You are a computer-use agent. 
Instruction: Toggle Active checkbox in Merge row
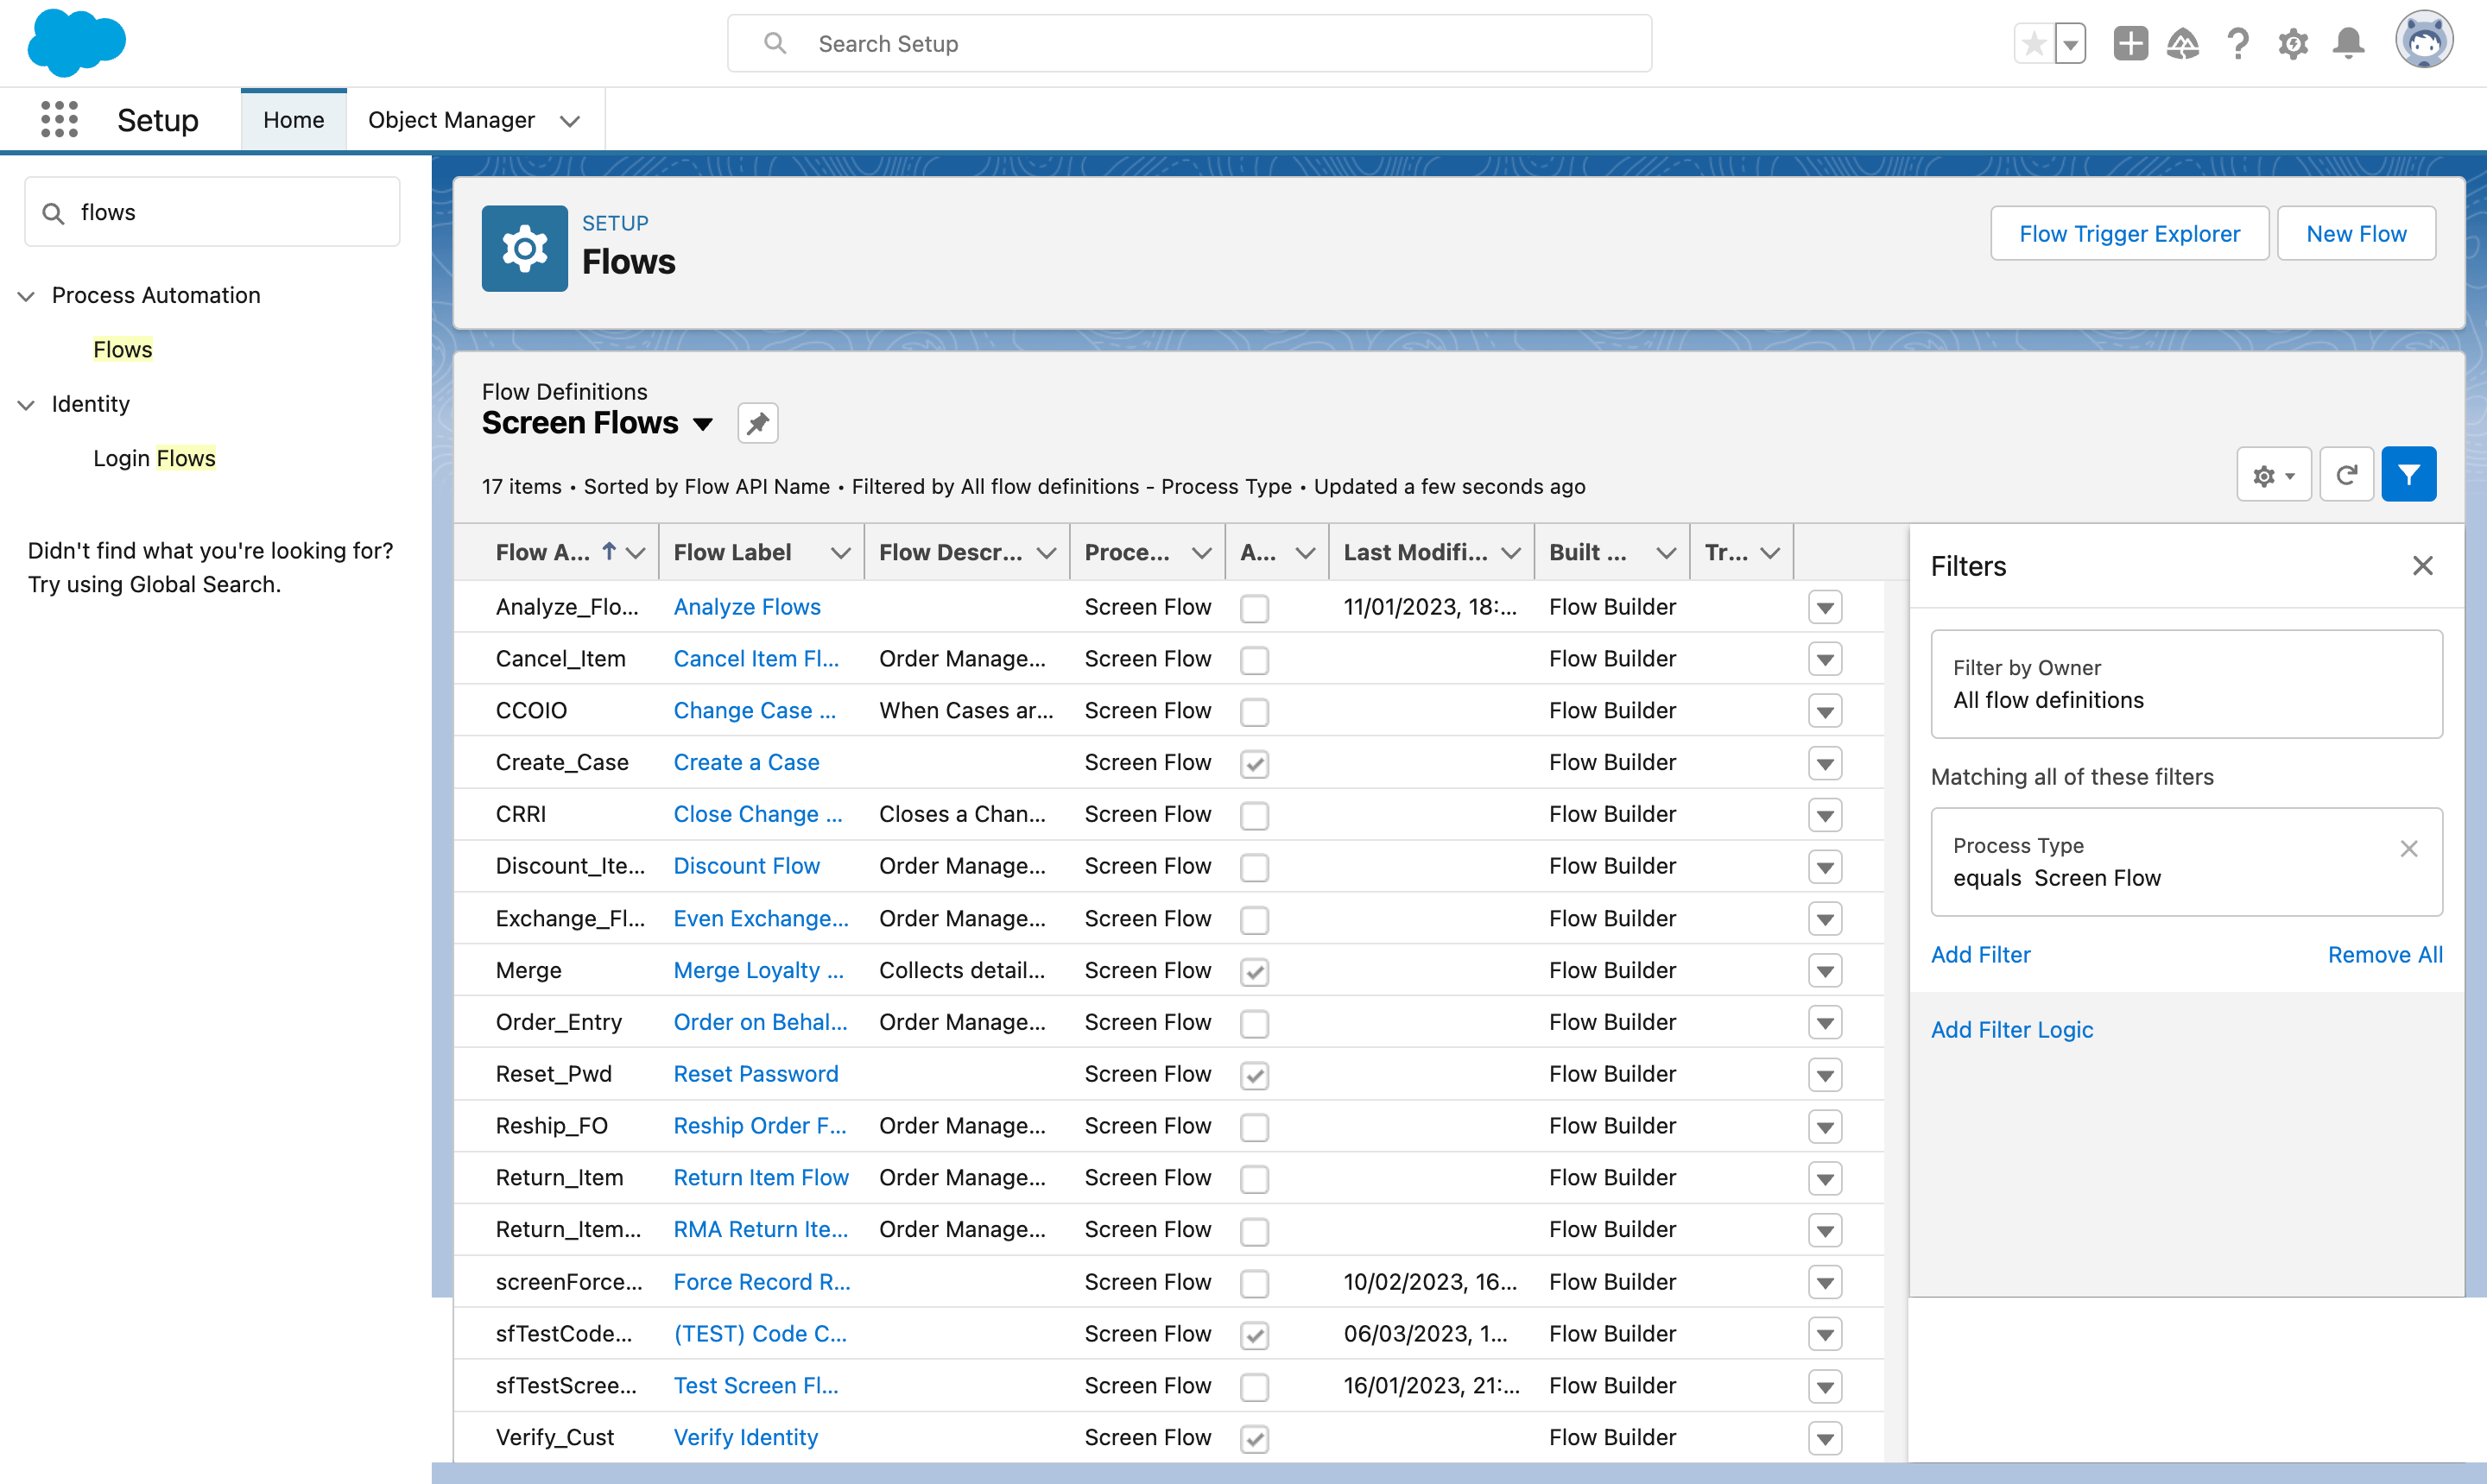click(1254, 971)
